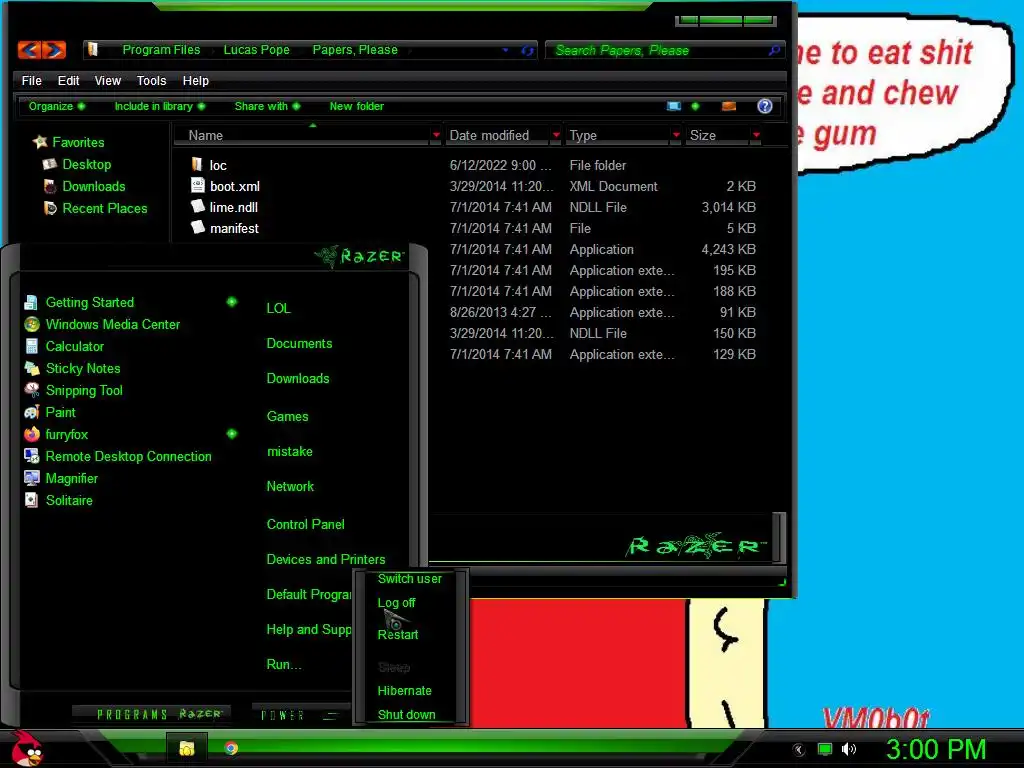Open Sticky Notes
Image resolution: width=1024 pixels, height=768 pixels.
point(83,368)
